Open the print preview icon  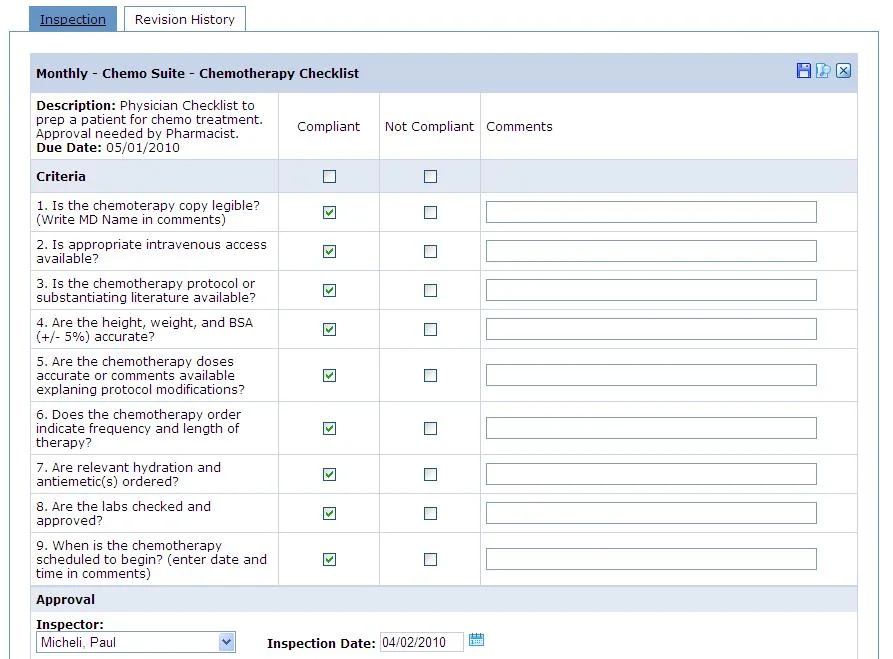[824, 71]
